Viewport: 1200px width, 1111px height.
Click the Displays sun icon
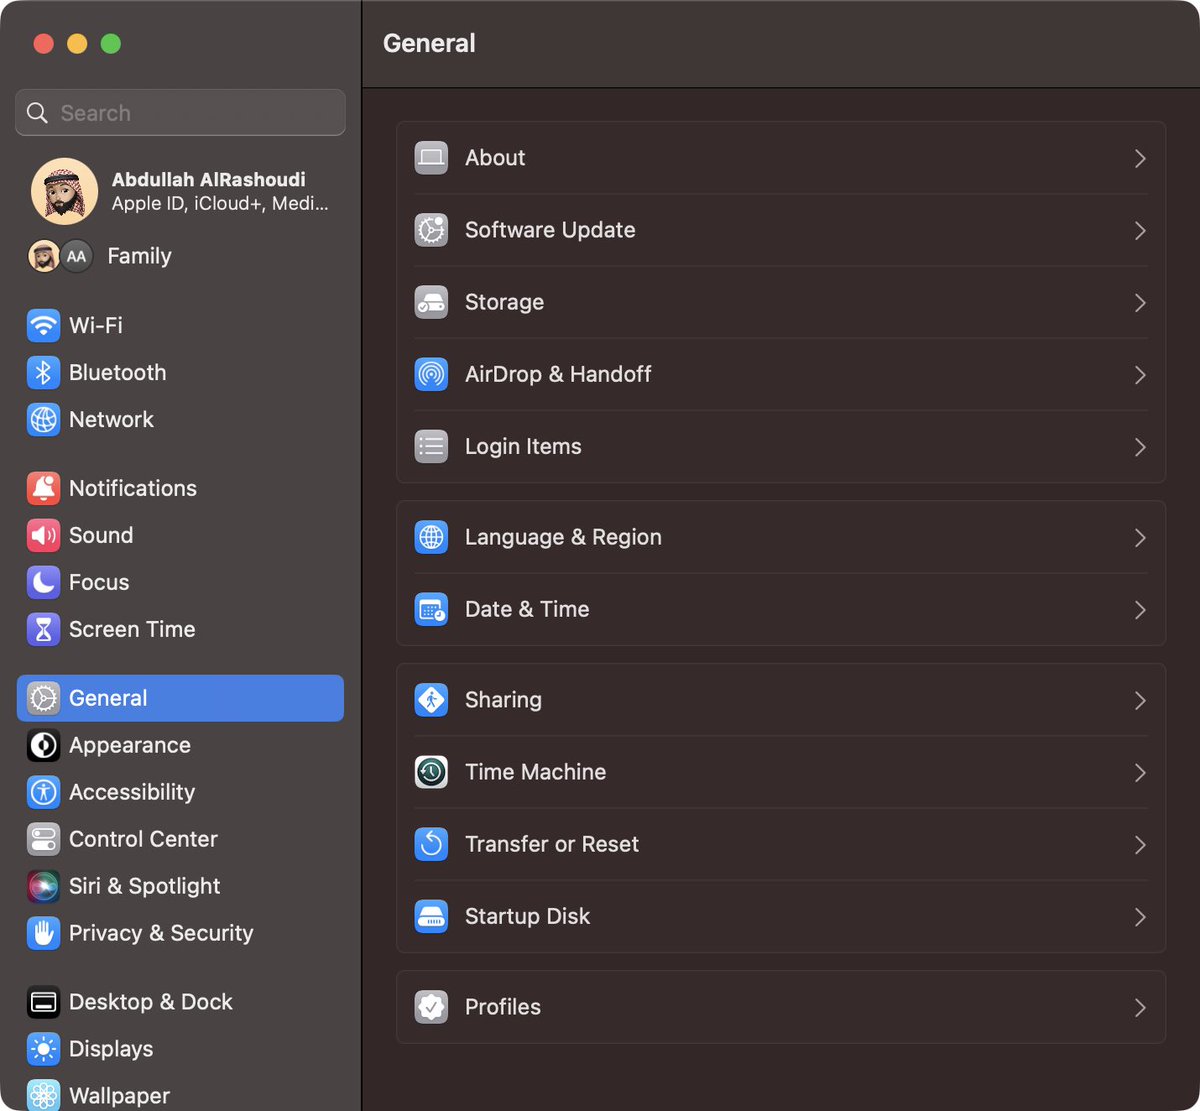[43, 1049]
